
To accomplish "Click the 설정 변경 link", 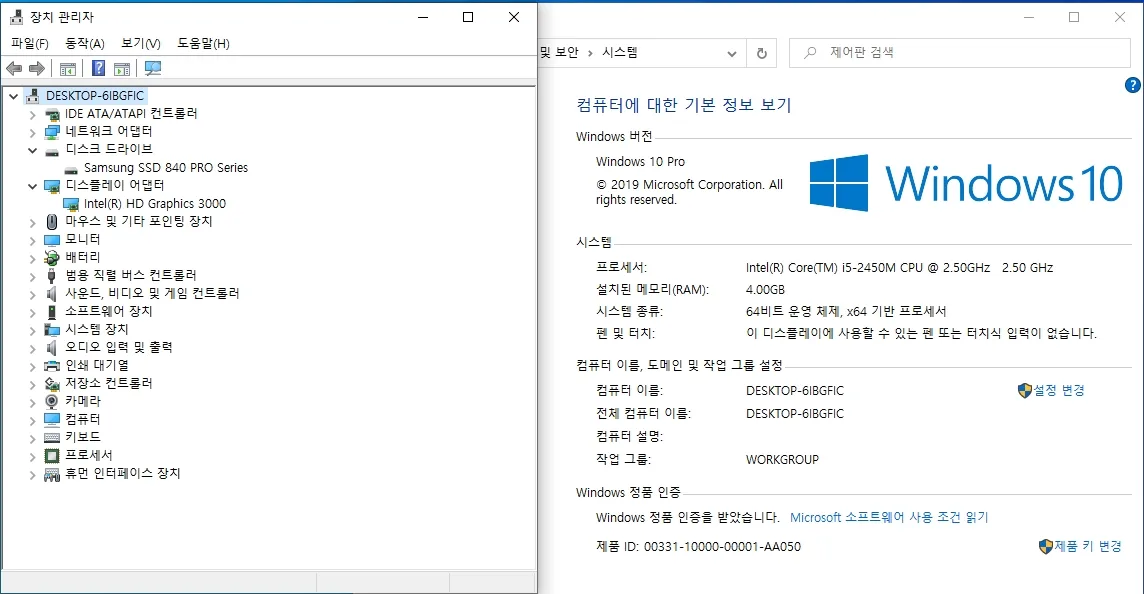I will point(1059,390).
